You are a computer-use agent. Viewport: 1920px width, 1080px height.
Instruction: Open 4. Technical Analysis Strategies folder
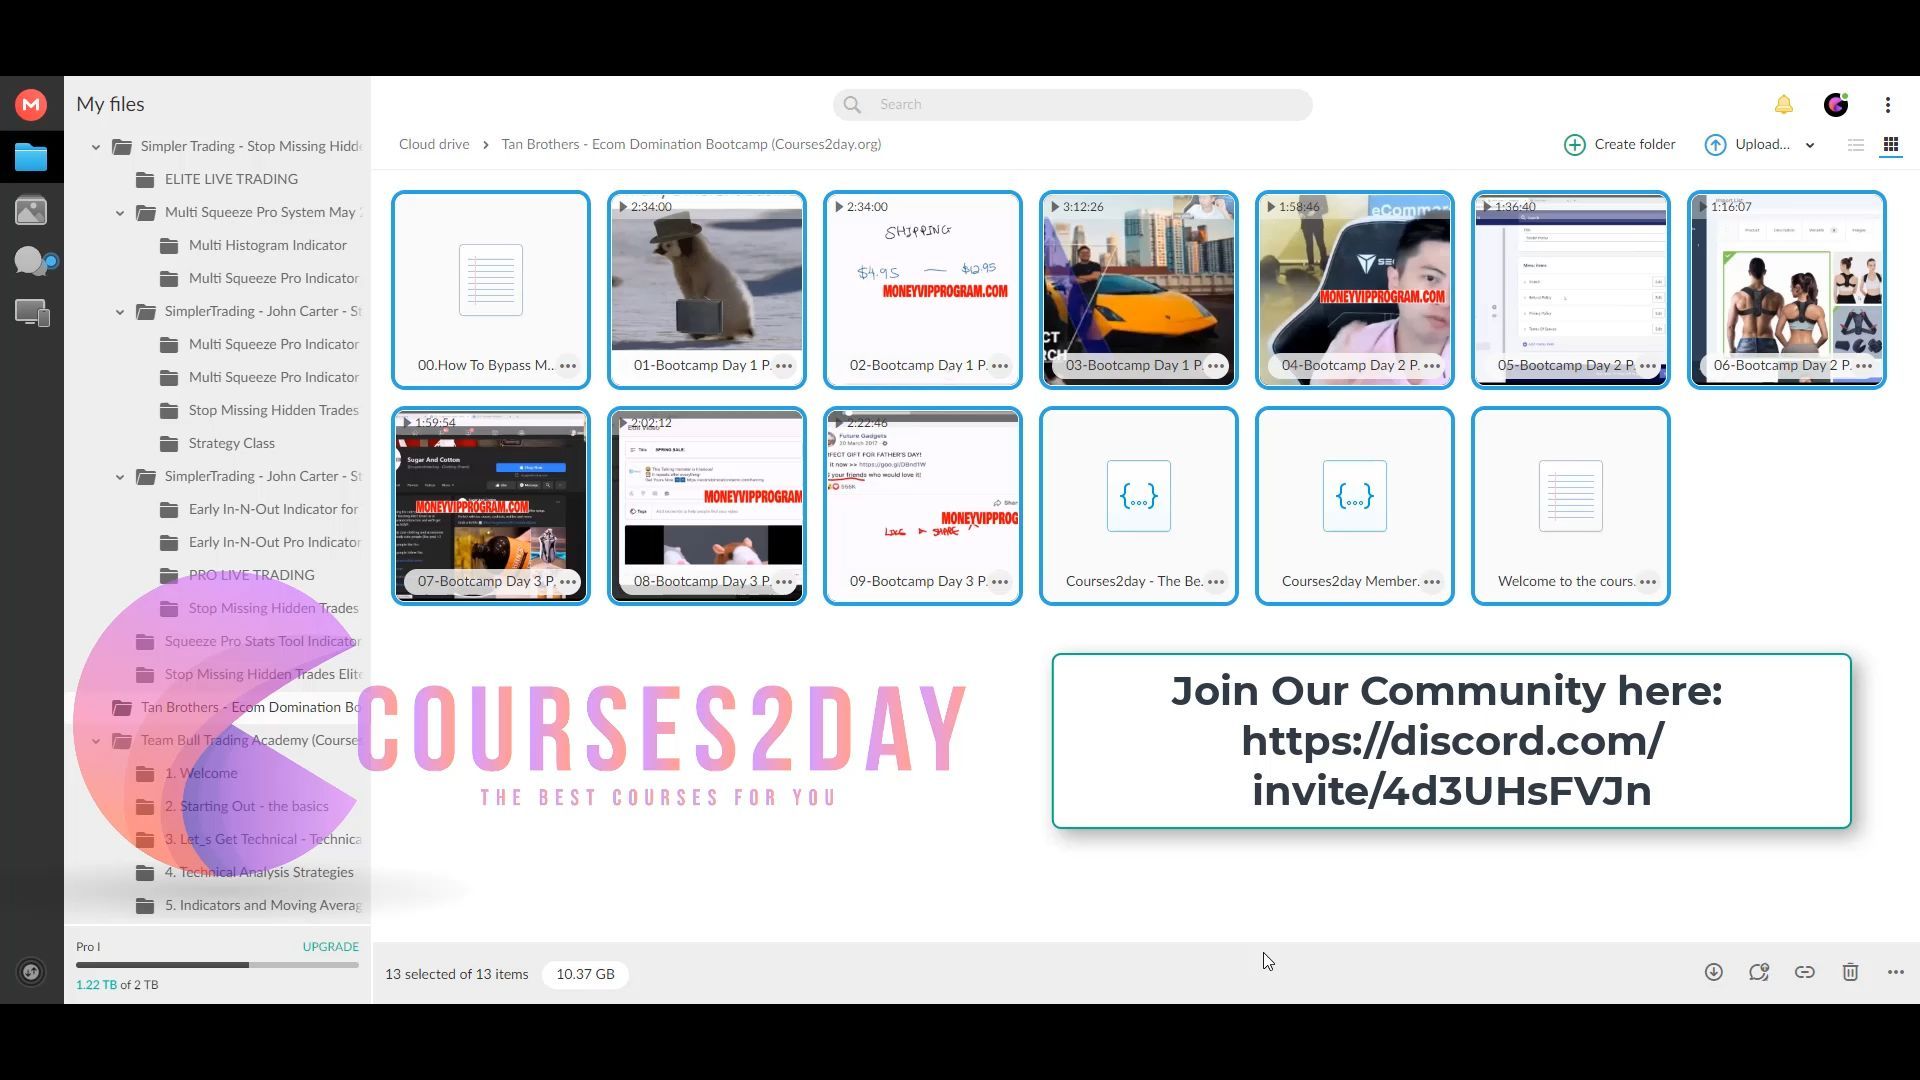(259, 873)
